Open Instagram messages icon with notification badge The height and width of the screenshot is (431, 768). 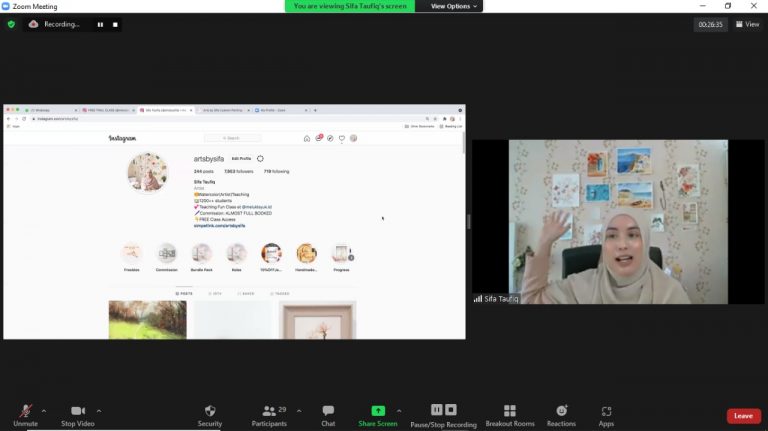(x=319, y=138)
